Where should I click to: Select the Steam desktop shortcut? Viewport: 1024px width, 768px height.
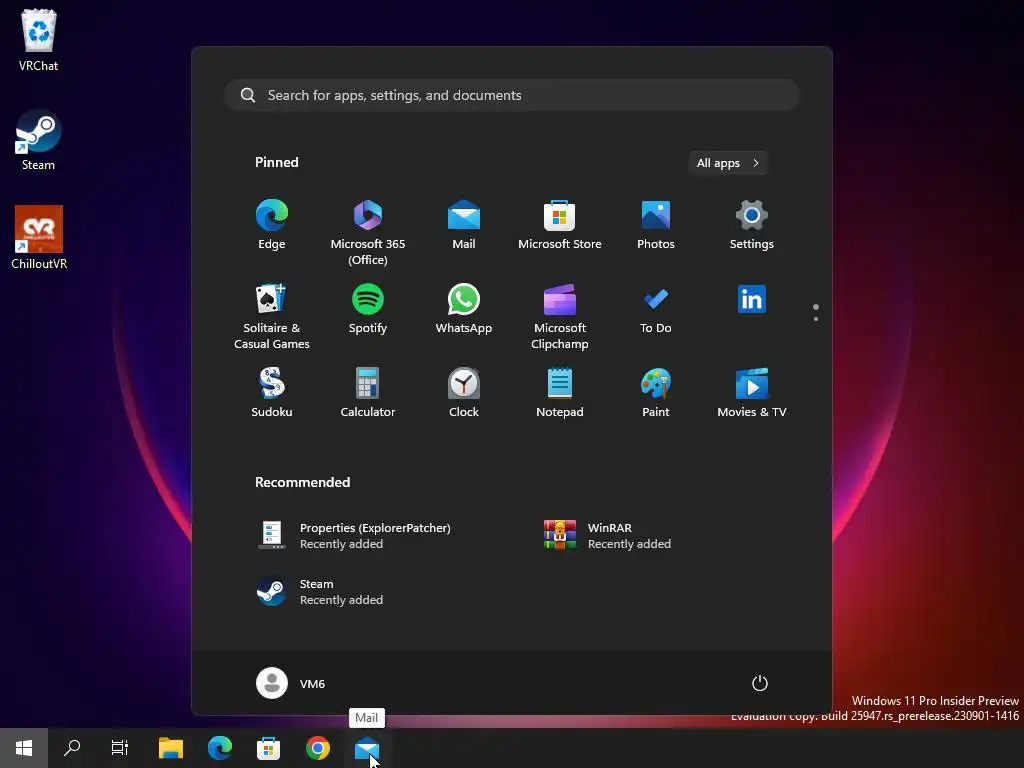click(38, 140)
